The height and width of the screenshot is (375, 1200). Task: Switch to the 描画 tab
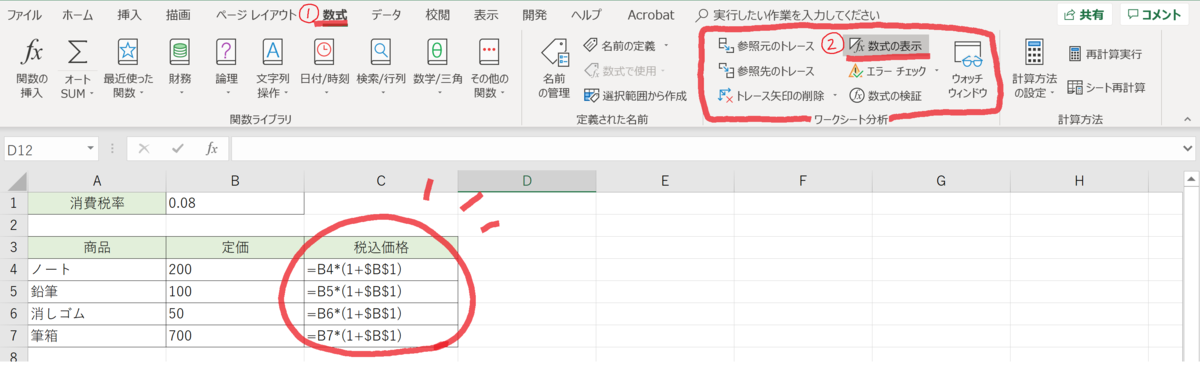click(x=179, y=15)
